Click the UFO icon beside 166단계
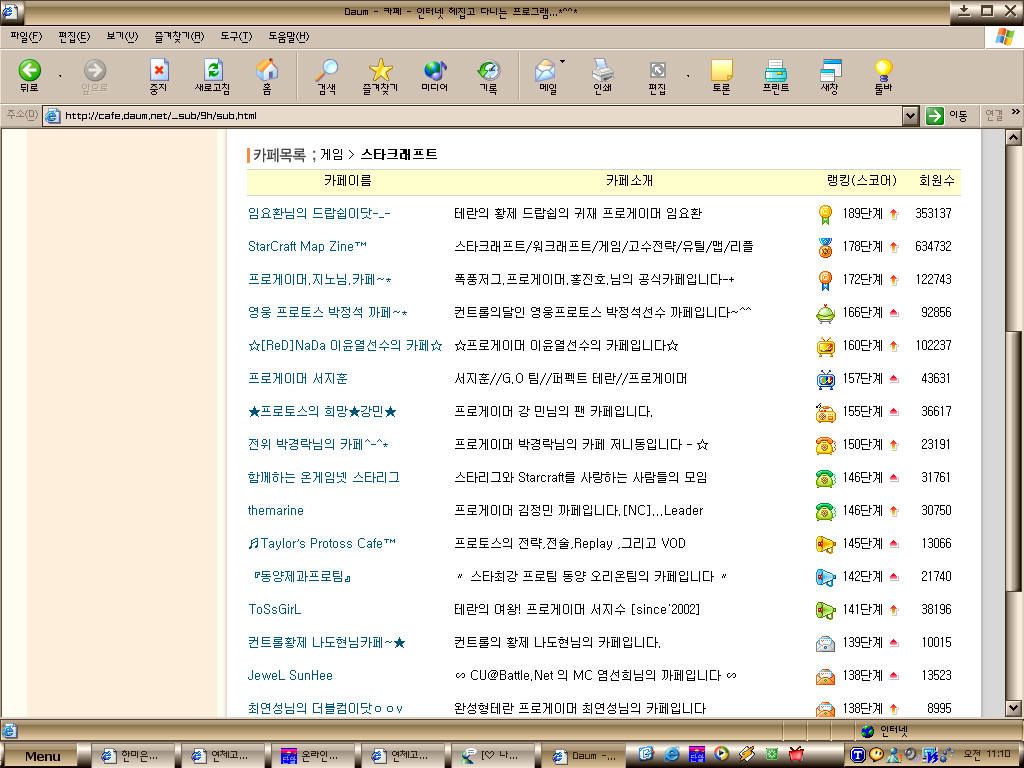 [x=825, y=313]
